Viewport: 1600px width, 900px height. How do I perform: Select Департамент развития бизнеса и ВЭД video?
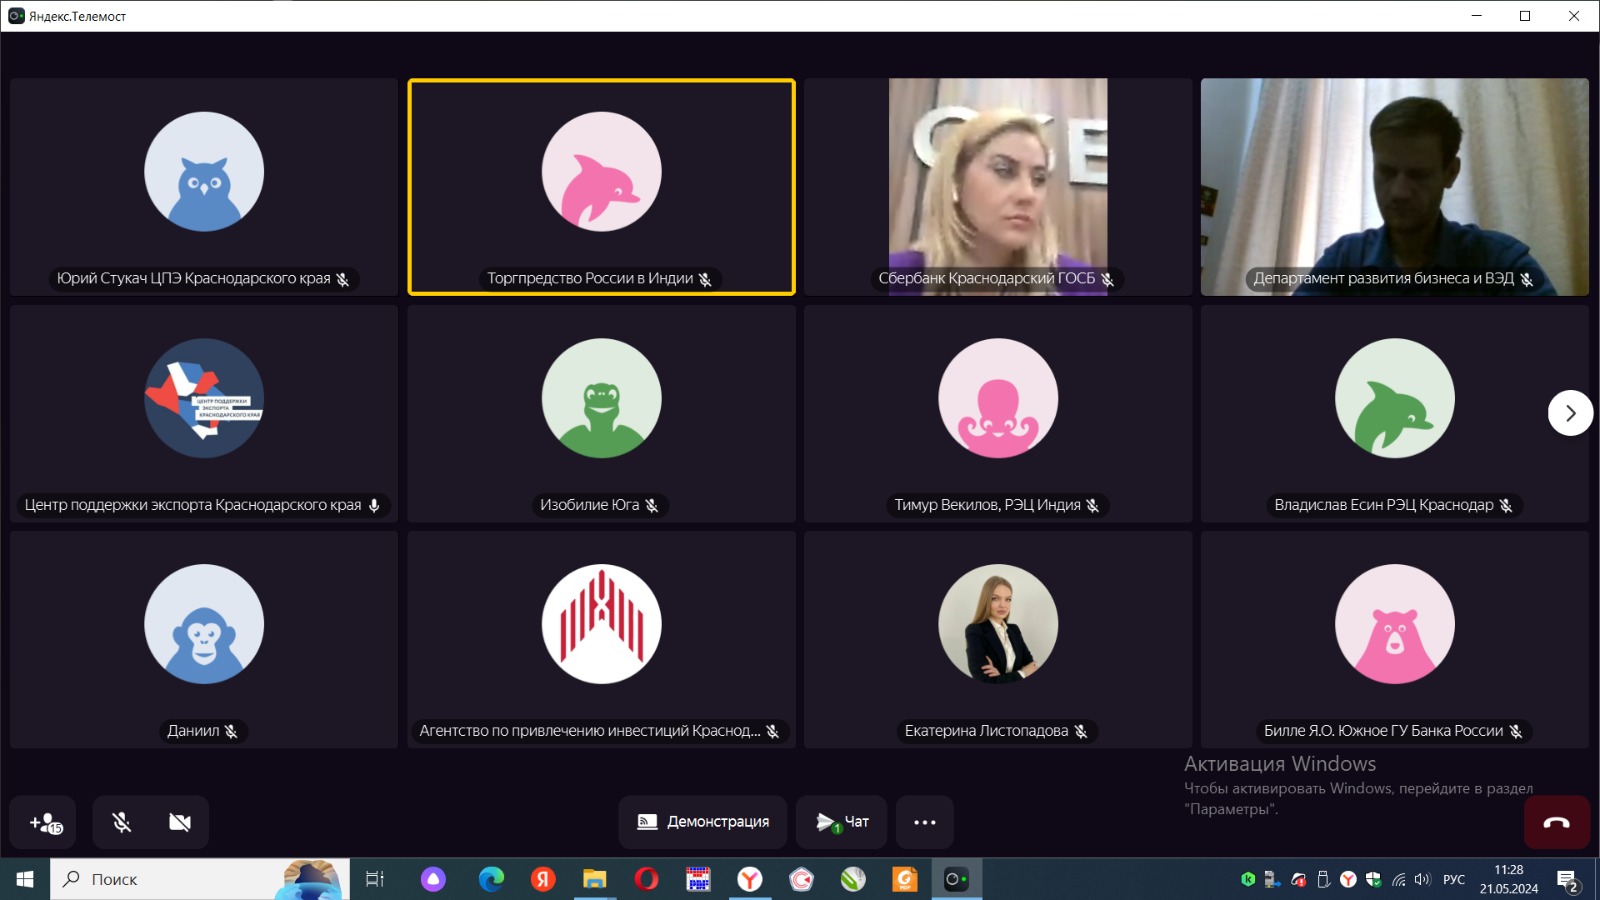click(x=1395, y=187)
